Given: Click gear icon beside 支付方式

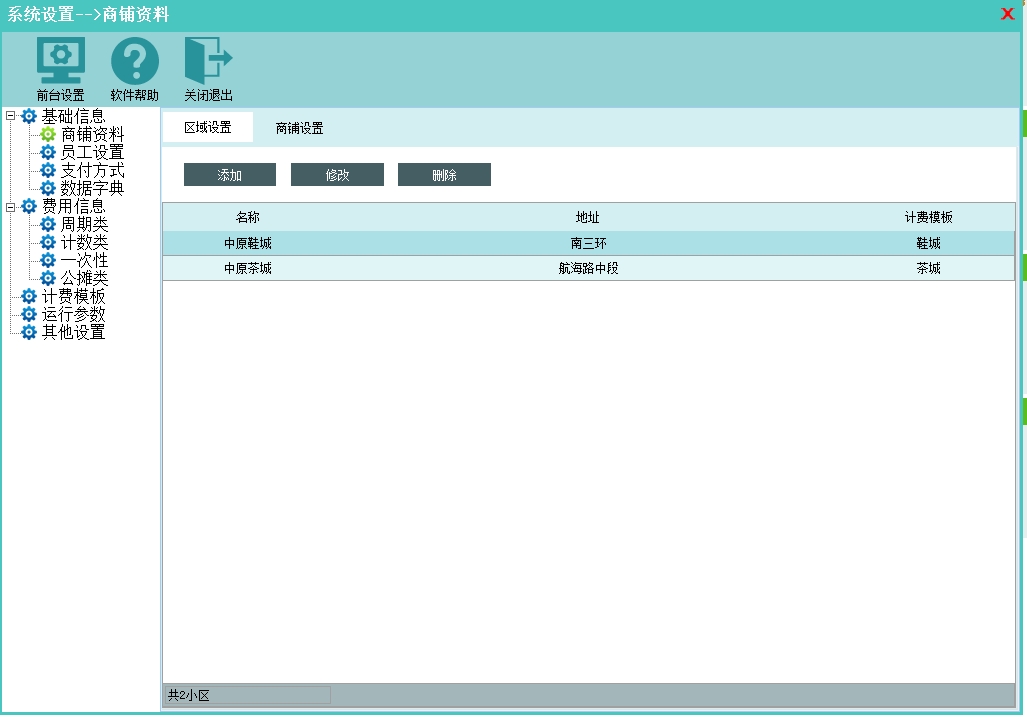Looking at the screenshot, I should pos(48,170).
